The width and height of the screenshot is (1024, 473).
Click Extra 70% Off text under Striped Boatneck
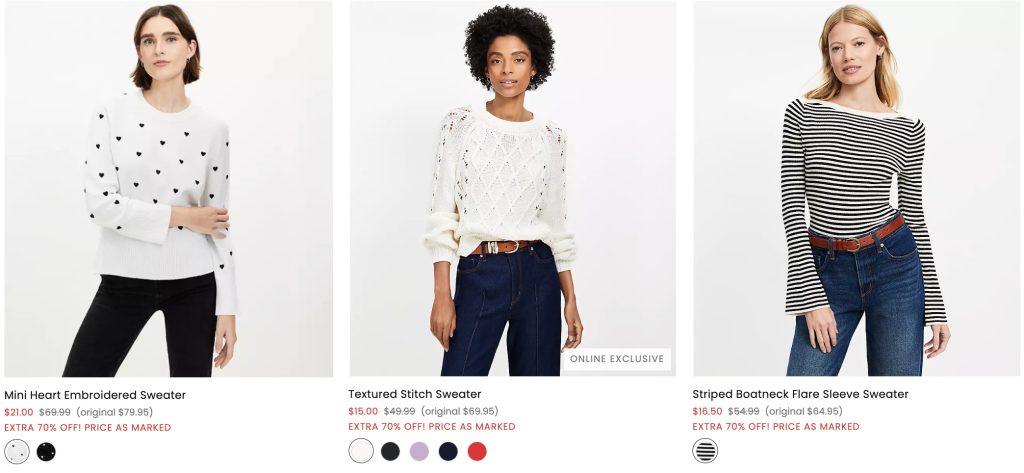click(776, 427)
